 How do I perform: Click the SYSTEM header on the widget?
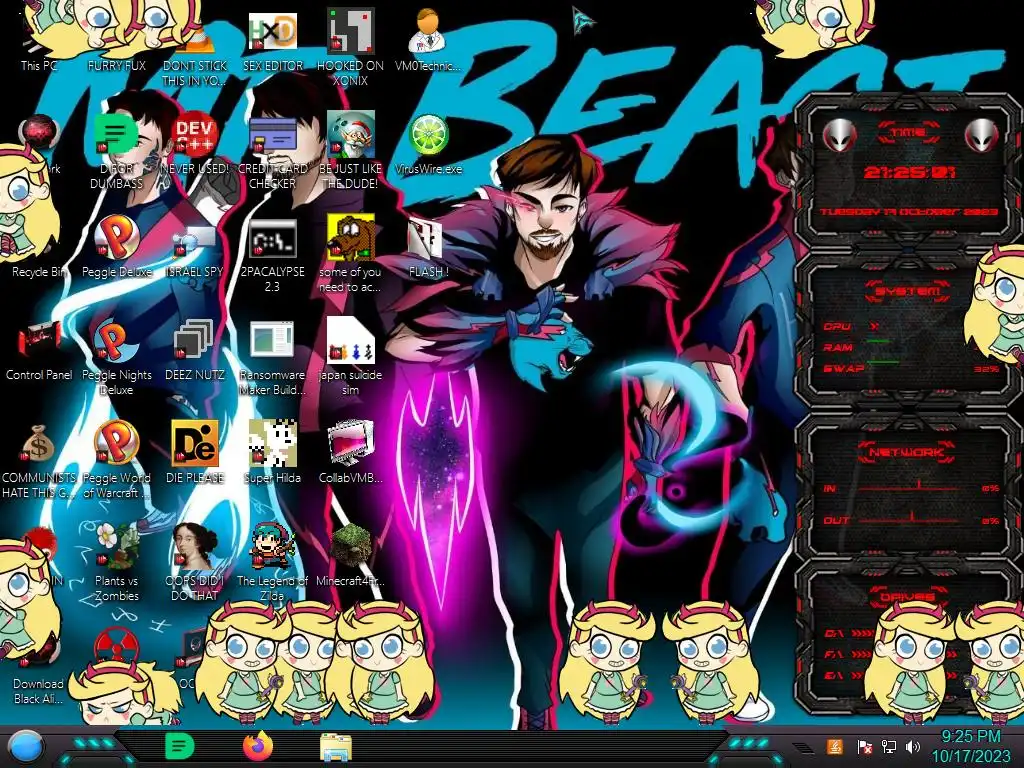pyautogui.click(x=908, y=291)
